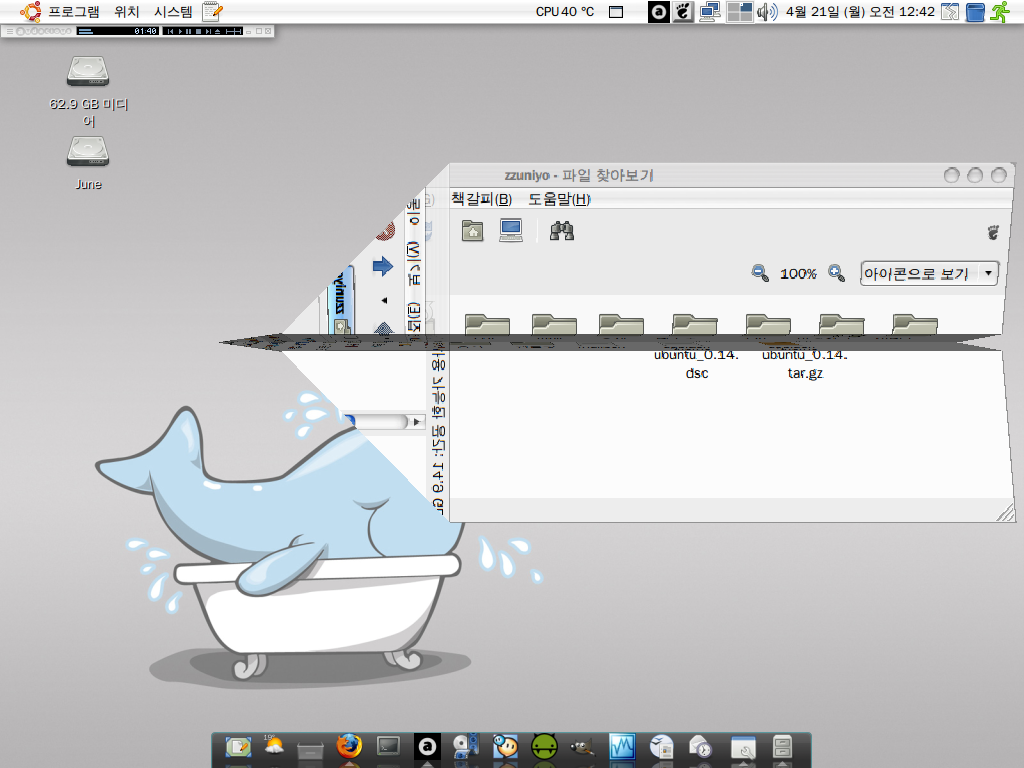Click the seek bar in Audacious player
This screenshot has width=1024, height=768.
pyautogui.click(x=234, y=31)
